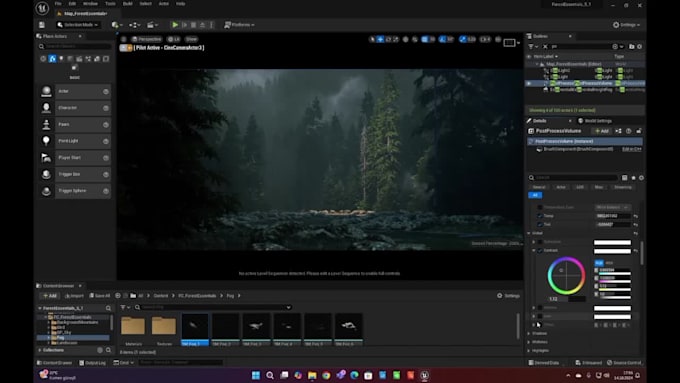Toggle the Tint property checkbox
The image size is (680, 383).
tap(540, 224)
